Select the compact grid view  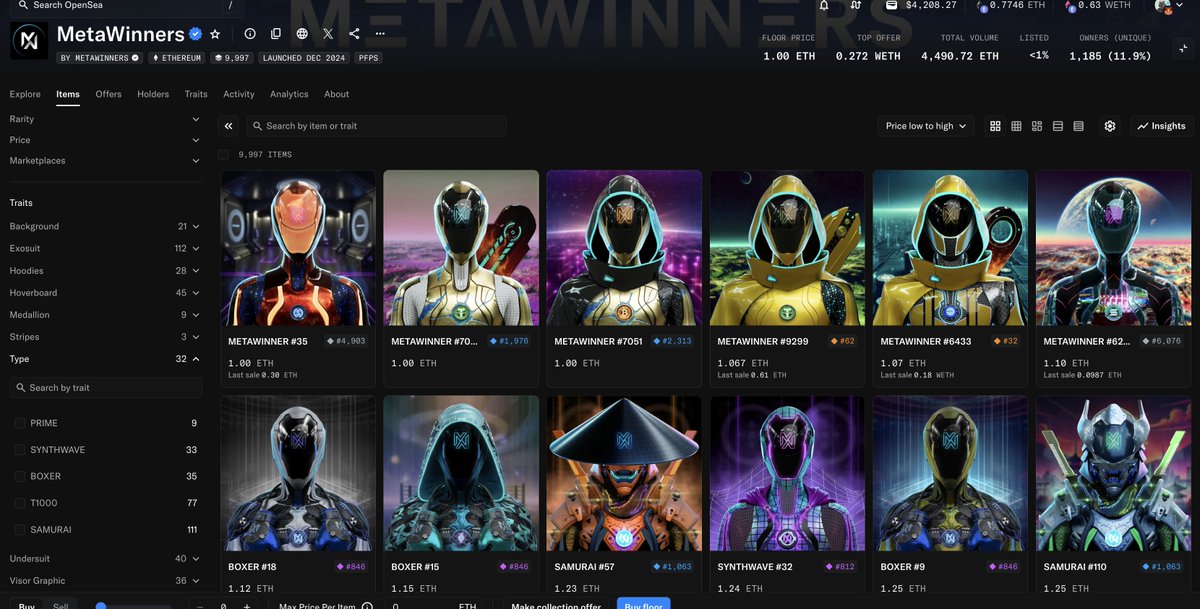pos(1016,126)
